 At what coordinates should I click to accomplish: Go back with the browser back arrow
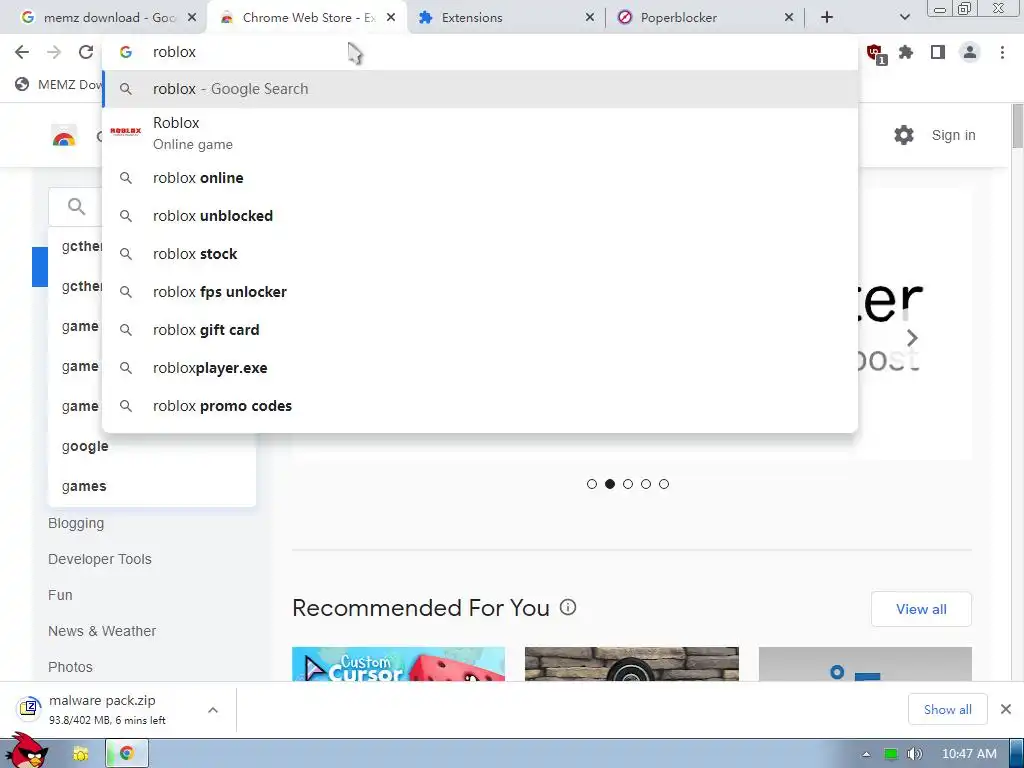[22, 52]
